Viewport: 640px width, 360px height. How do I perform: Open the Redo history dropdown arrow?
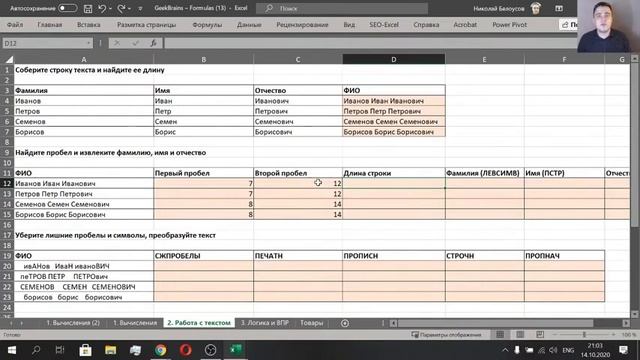pyautogui.click(x=129, y=8)
